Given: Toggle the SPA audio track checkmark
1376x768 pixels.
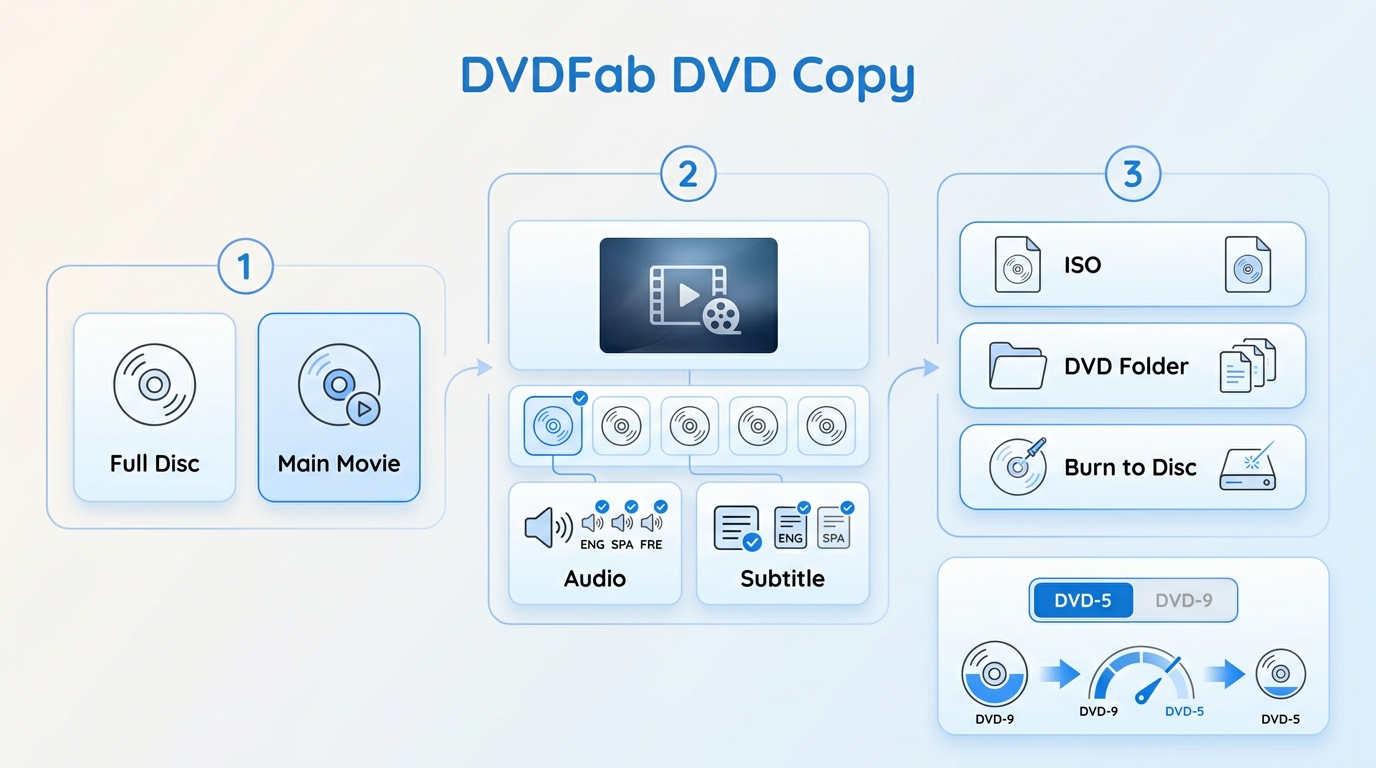Looking at the screenshot, I should click(x=631, y=506).
